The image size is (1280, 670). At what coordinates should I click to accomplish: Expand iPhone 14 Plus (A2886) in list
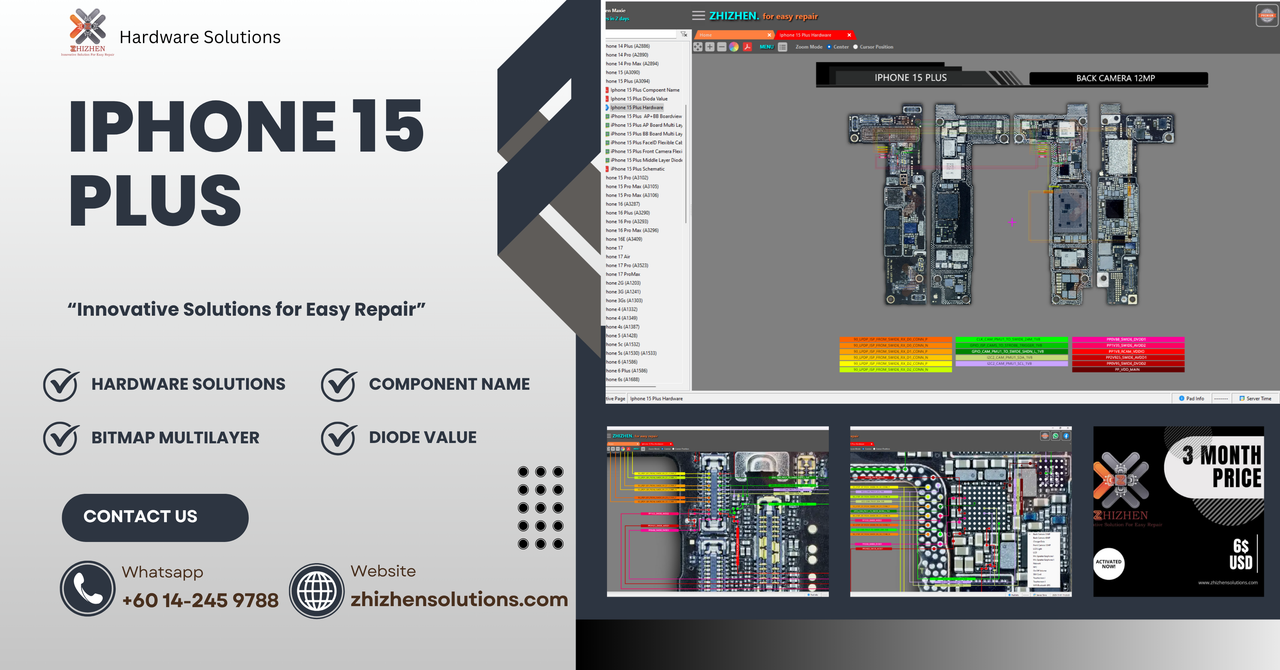(x=628, y=46)
